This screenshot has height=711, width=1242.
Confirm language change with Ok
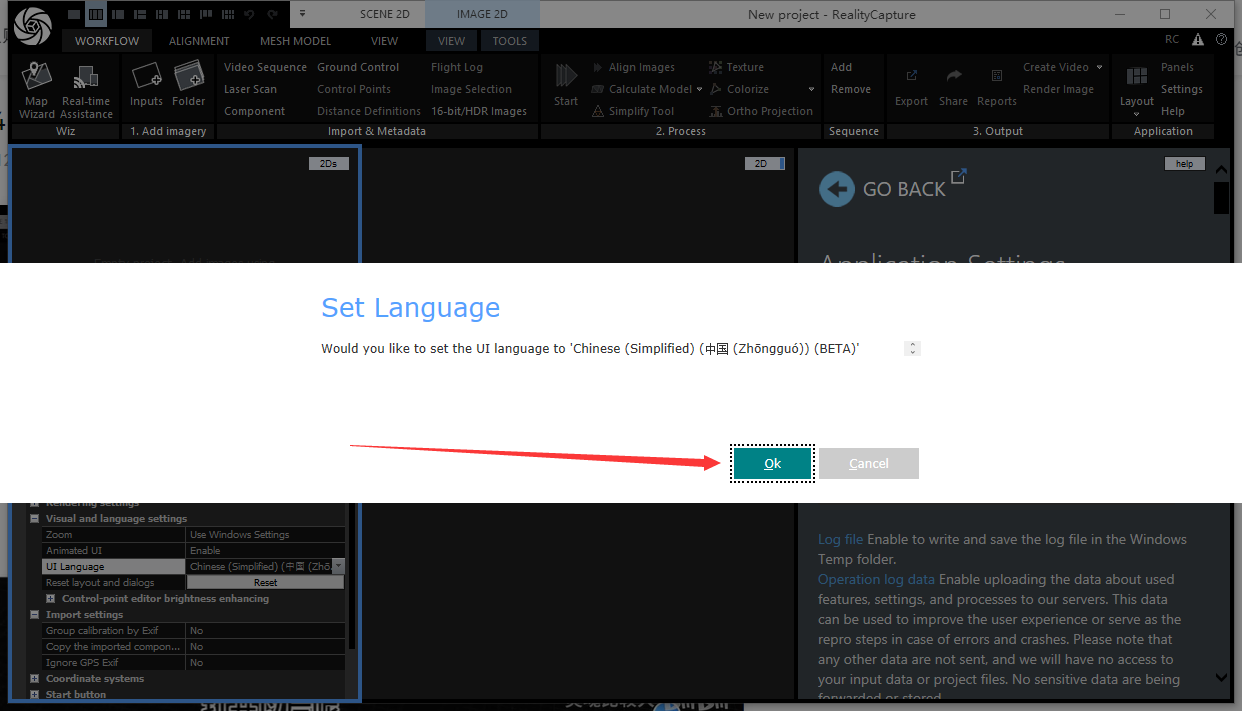click(772, 463)
